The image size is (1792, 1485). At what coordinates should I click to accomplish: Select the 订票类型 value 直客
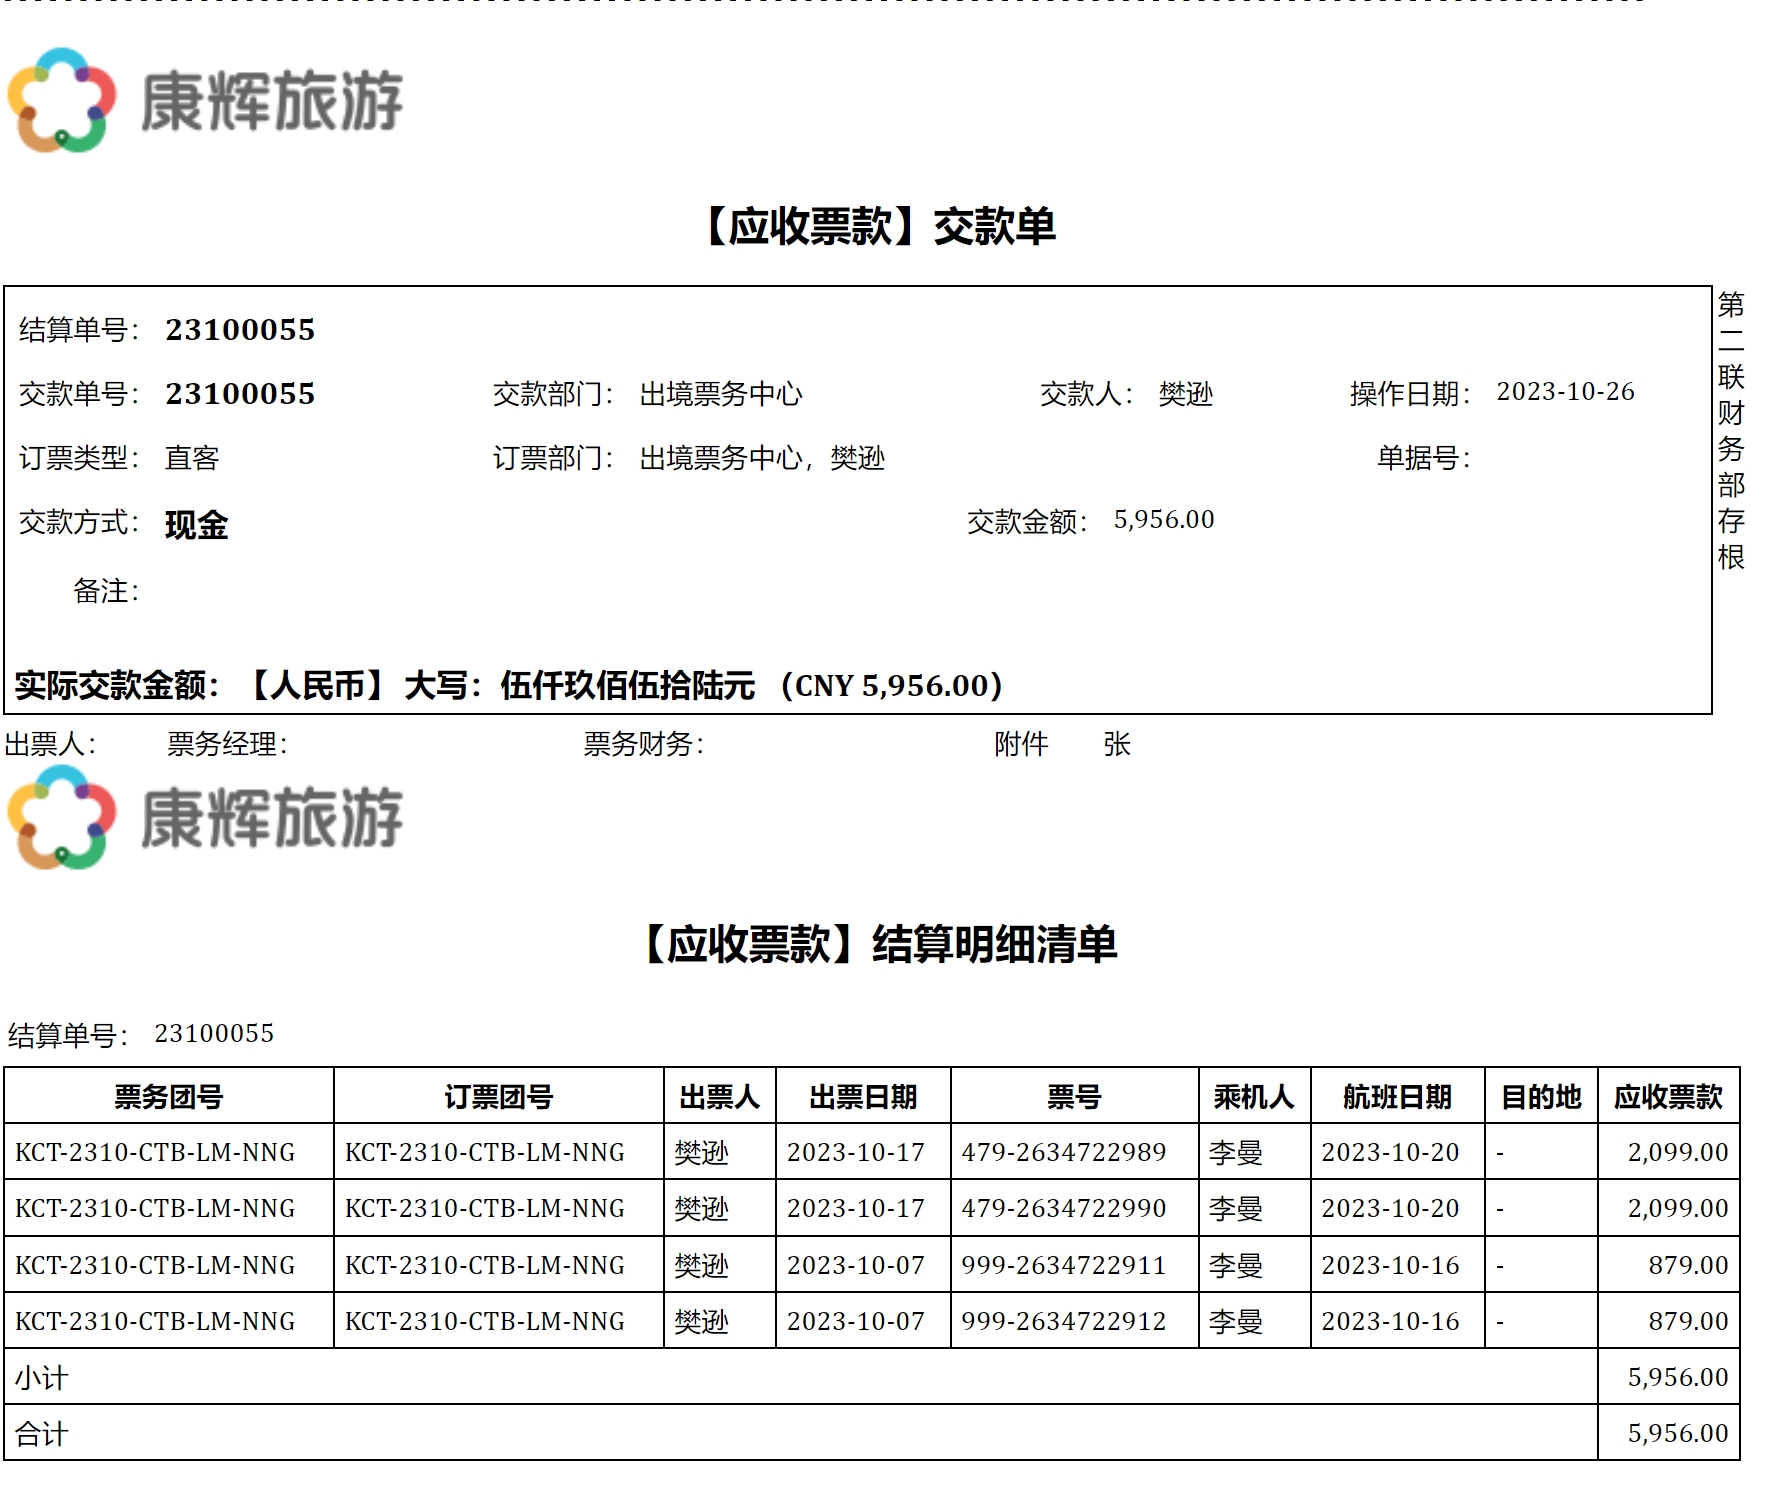click(192, 458)
